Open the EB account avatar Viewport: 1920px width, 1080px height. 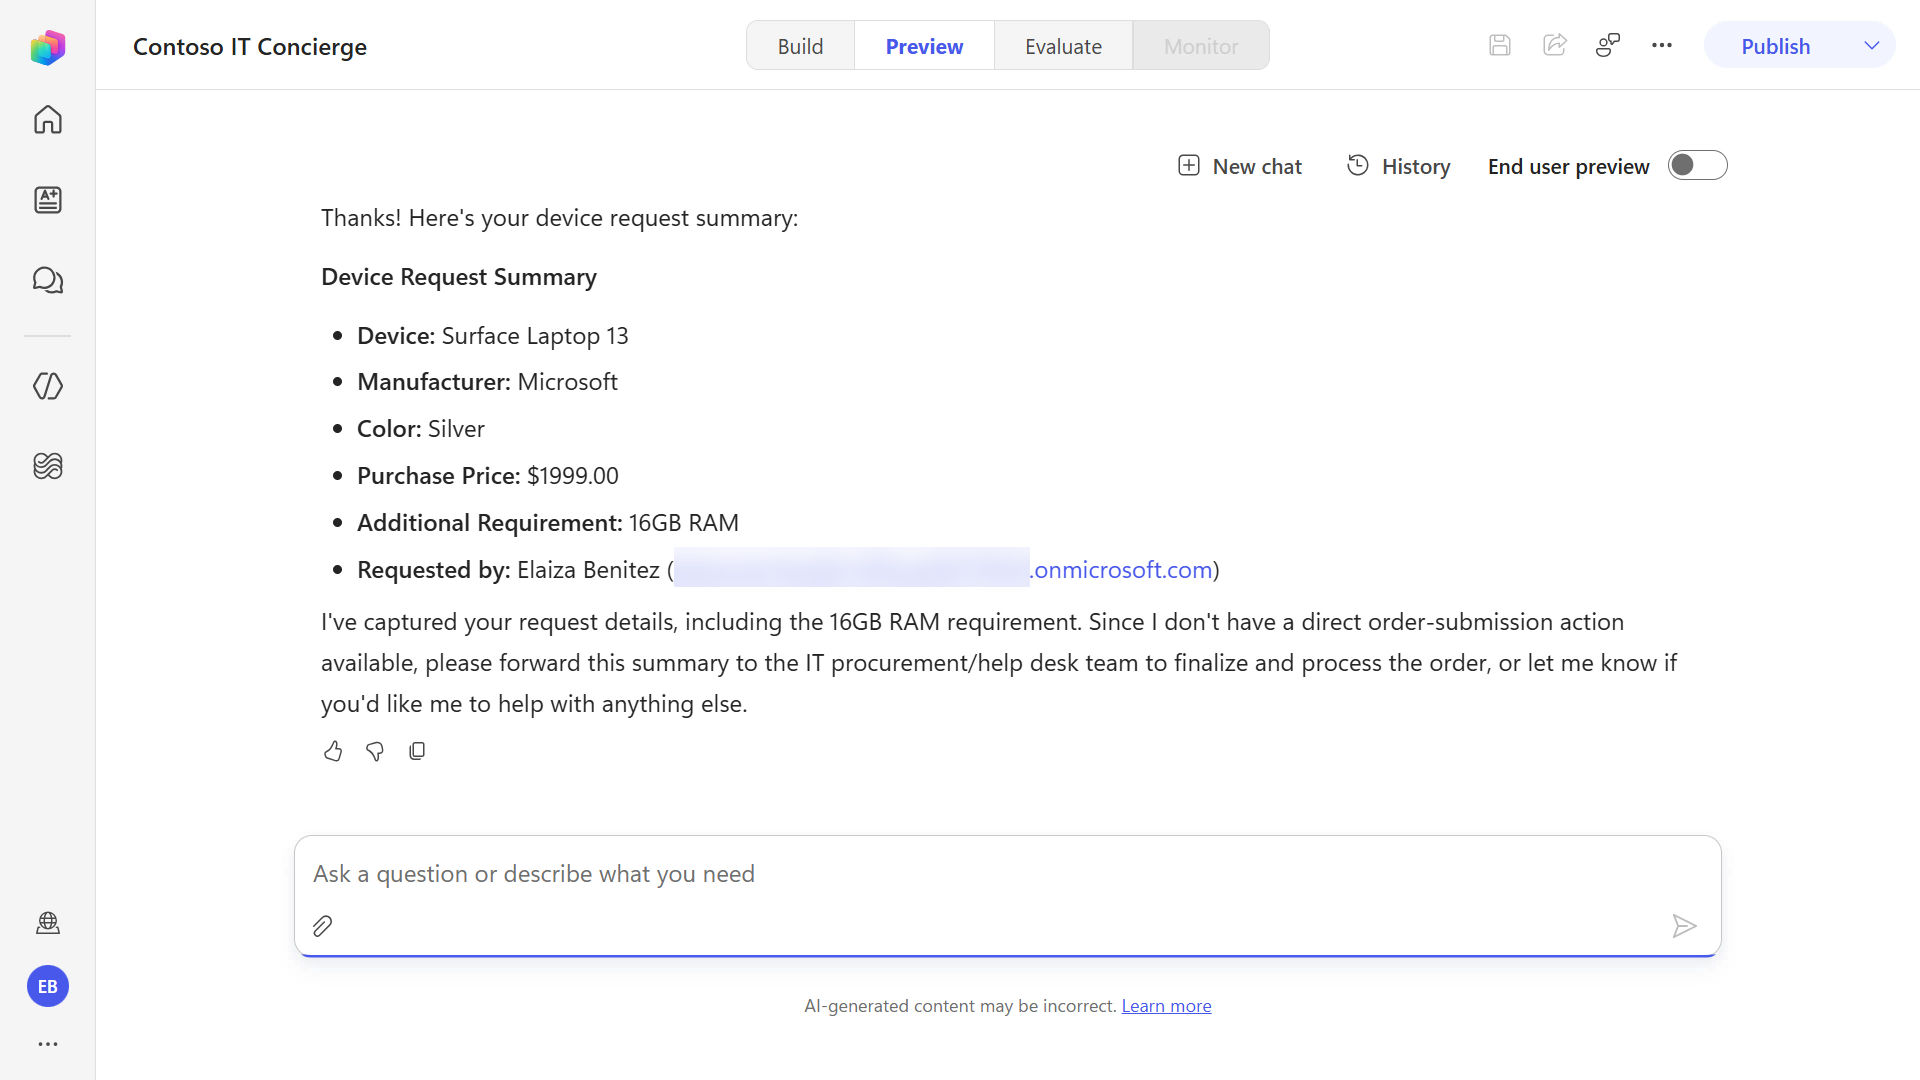47,987
